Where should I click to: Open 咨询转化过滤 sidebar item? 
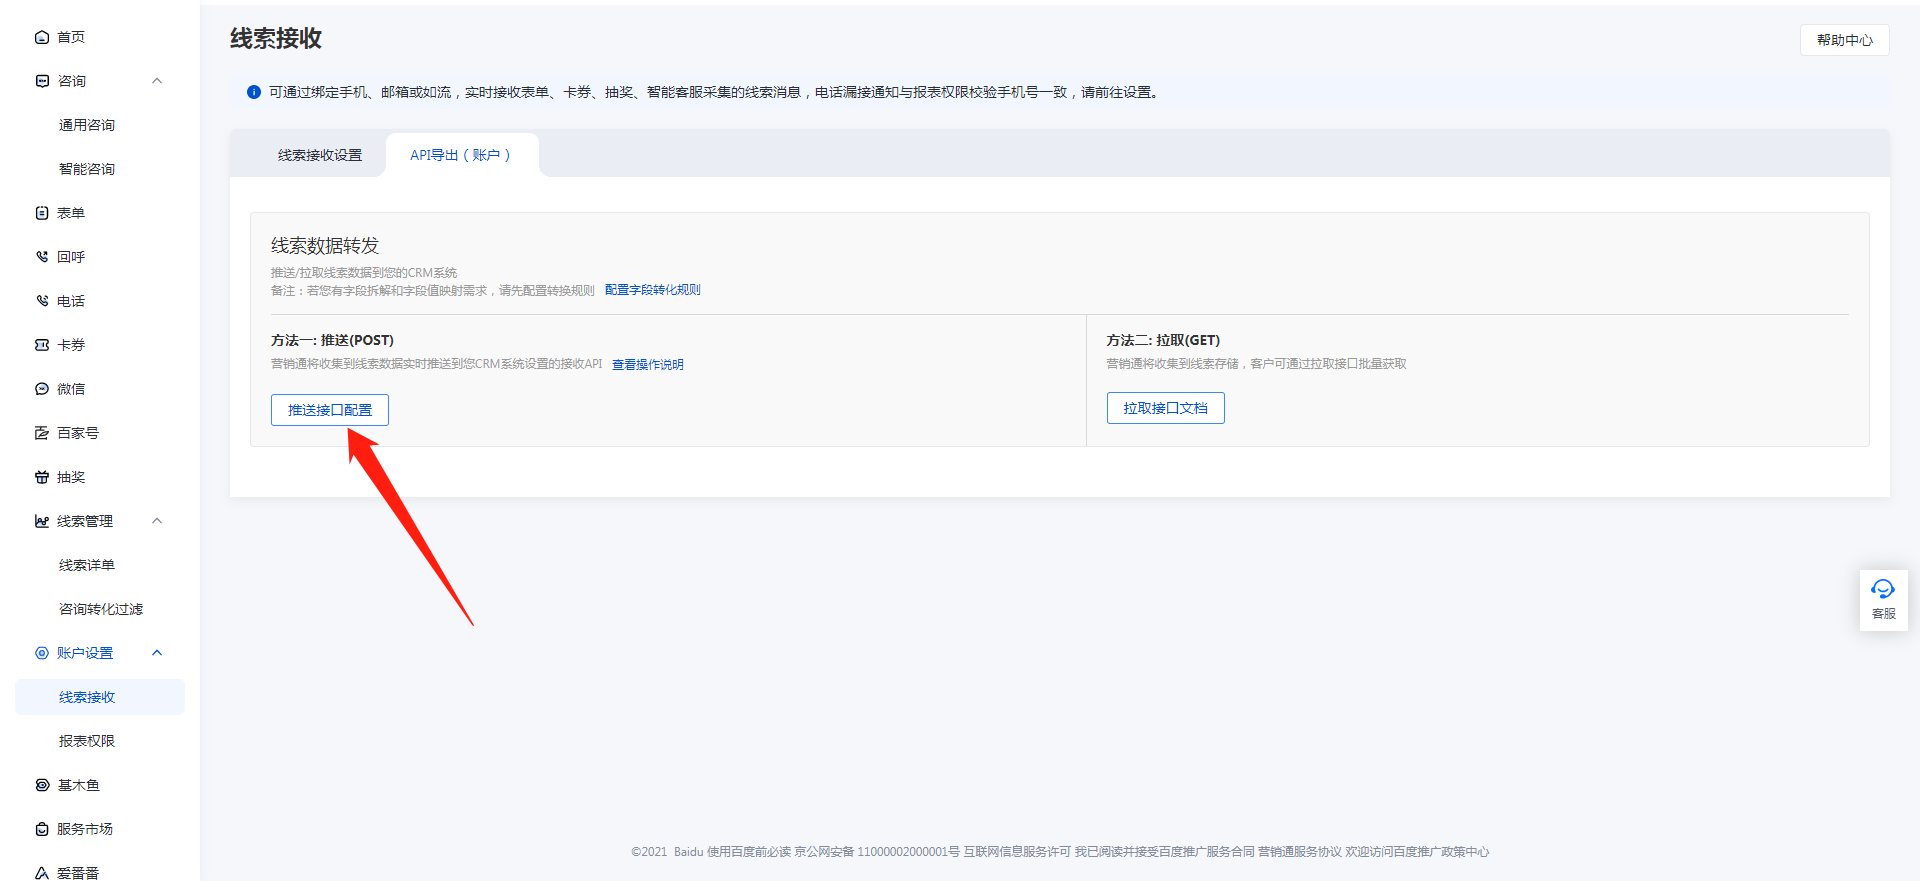pos(101,609)
